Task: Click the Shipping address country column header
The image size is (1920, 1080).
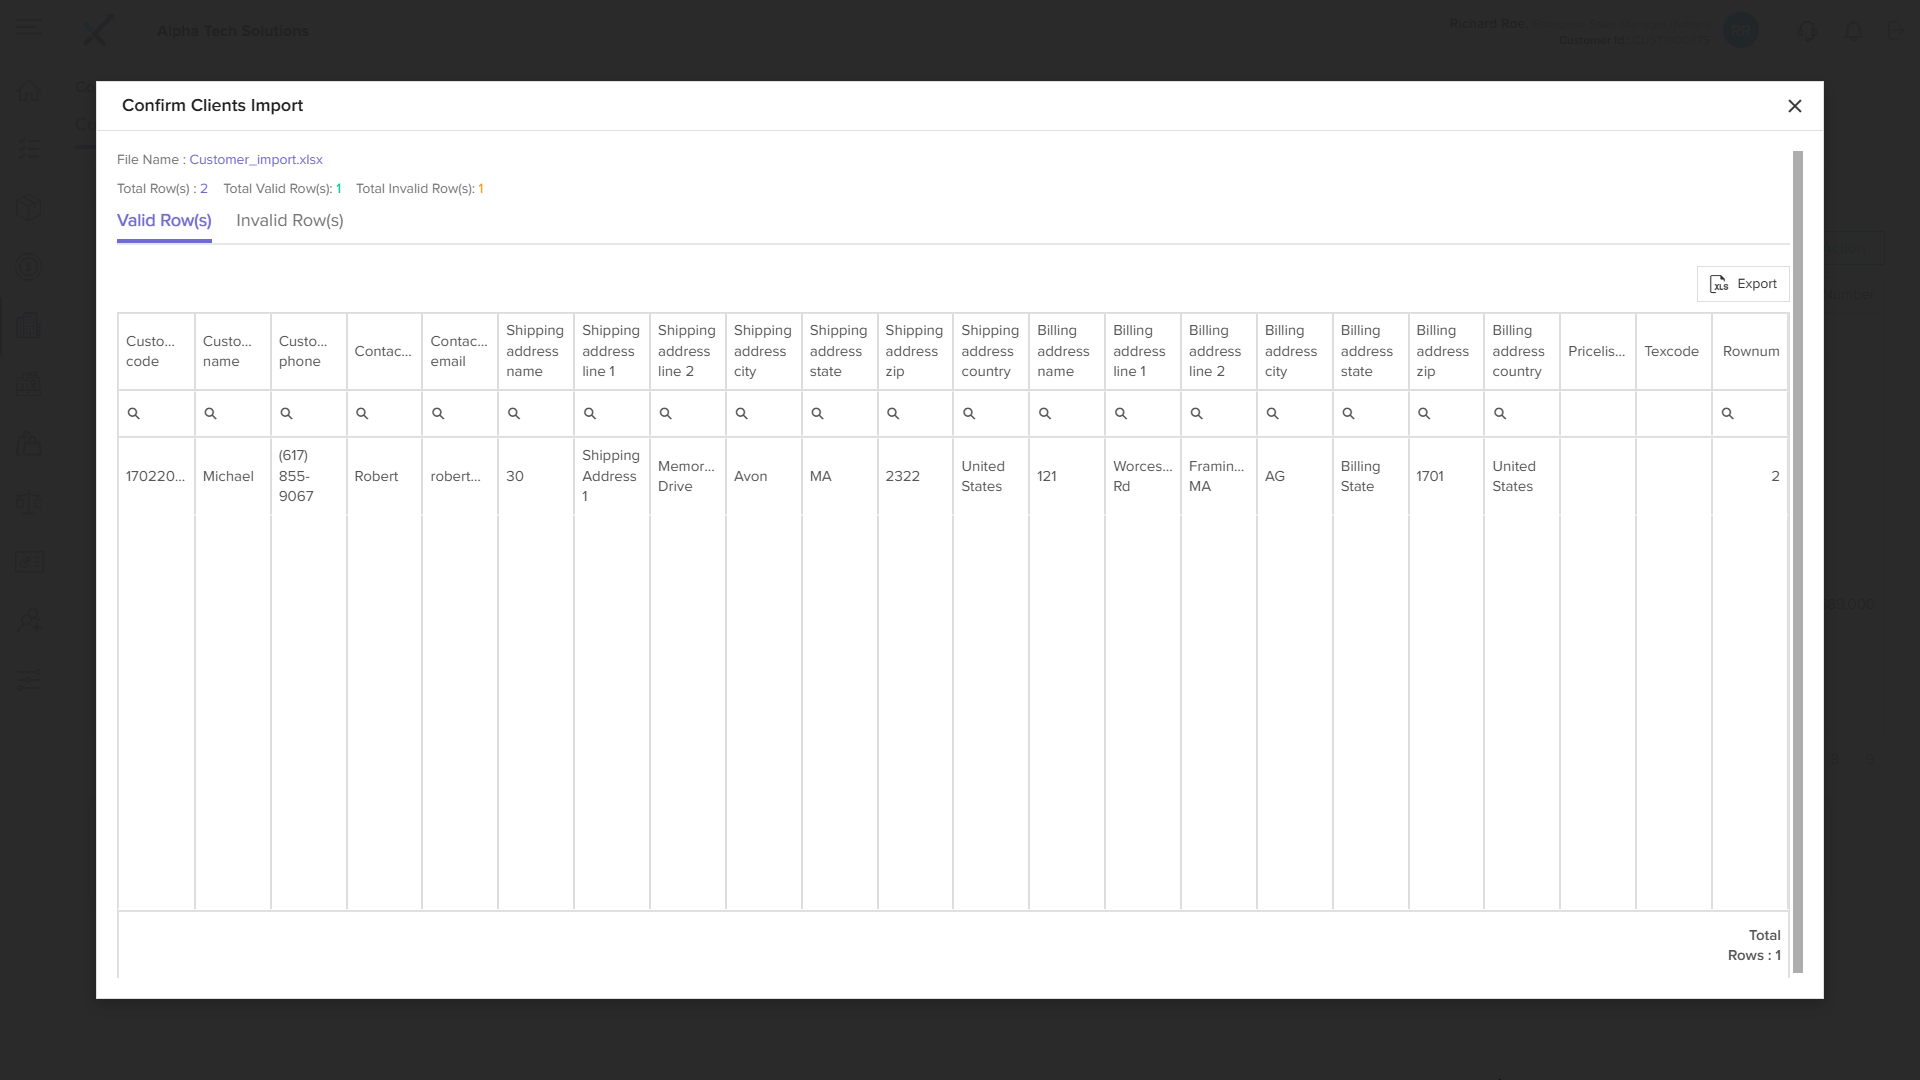Action: tap(990, 351)
